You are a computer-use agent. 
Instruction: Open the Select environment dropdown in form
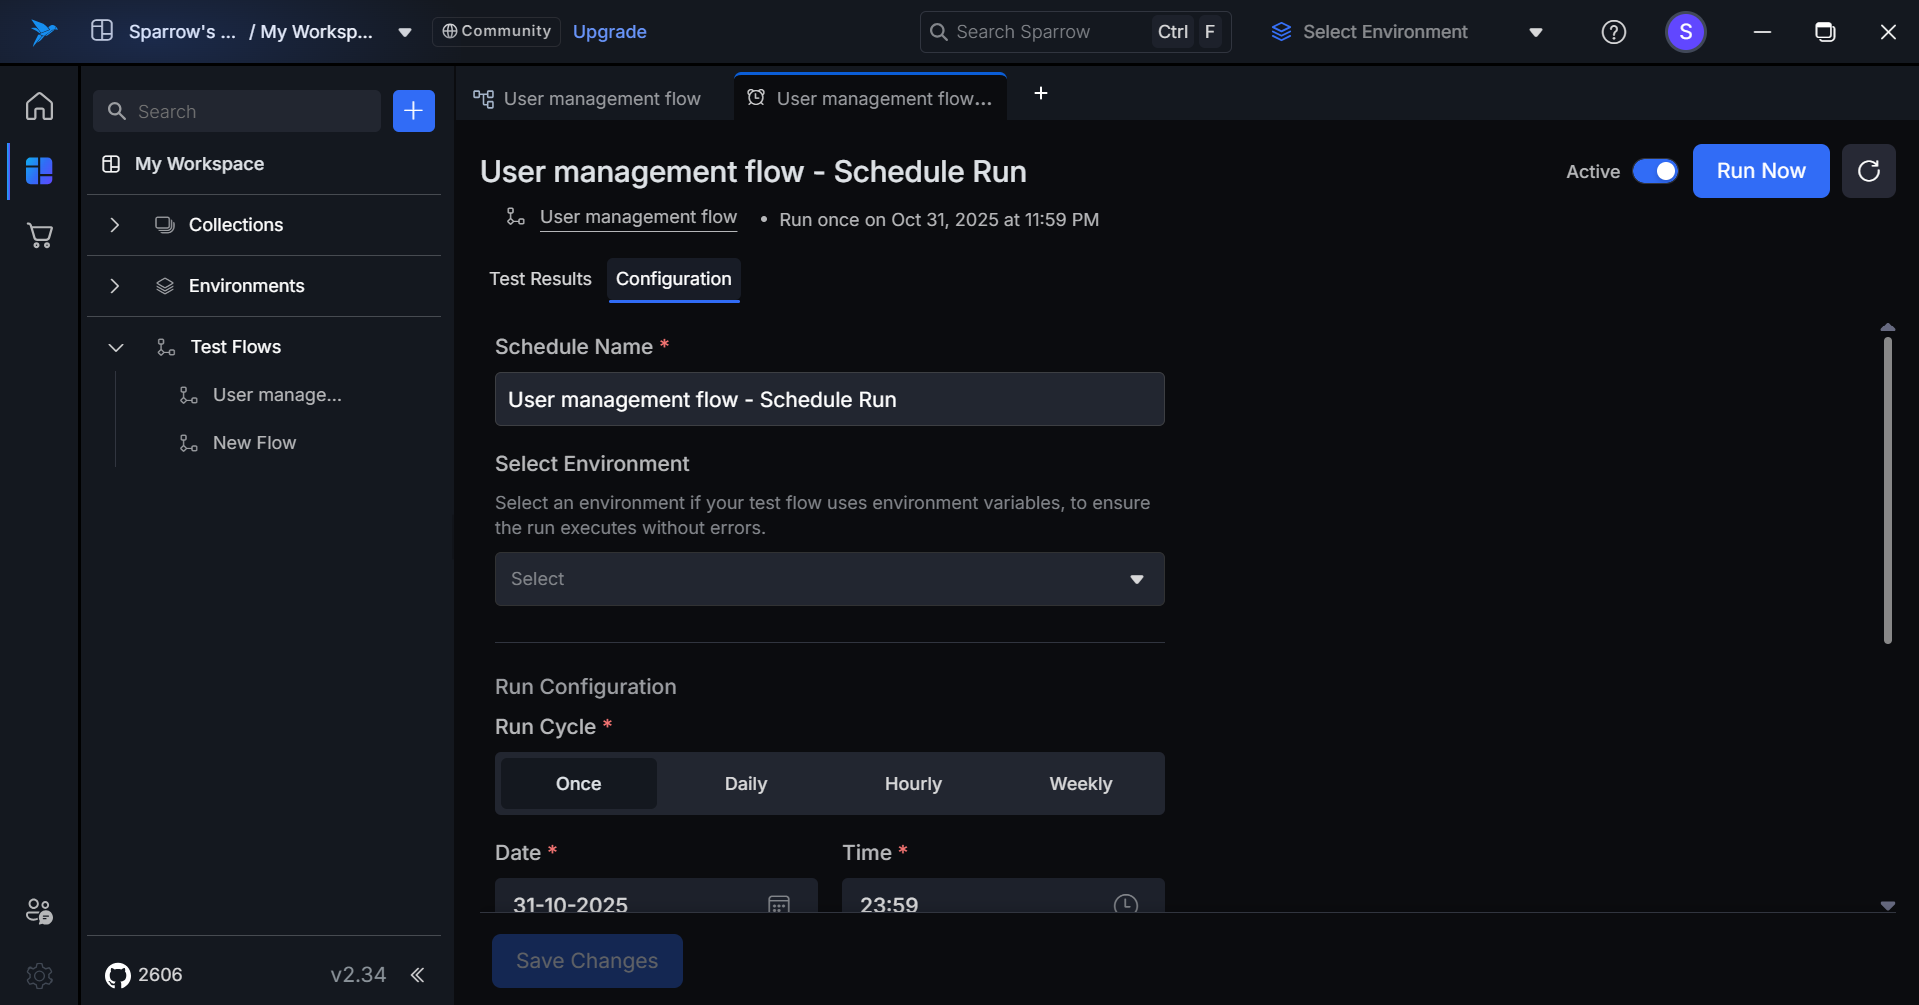coord(829,579)
